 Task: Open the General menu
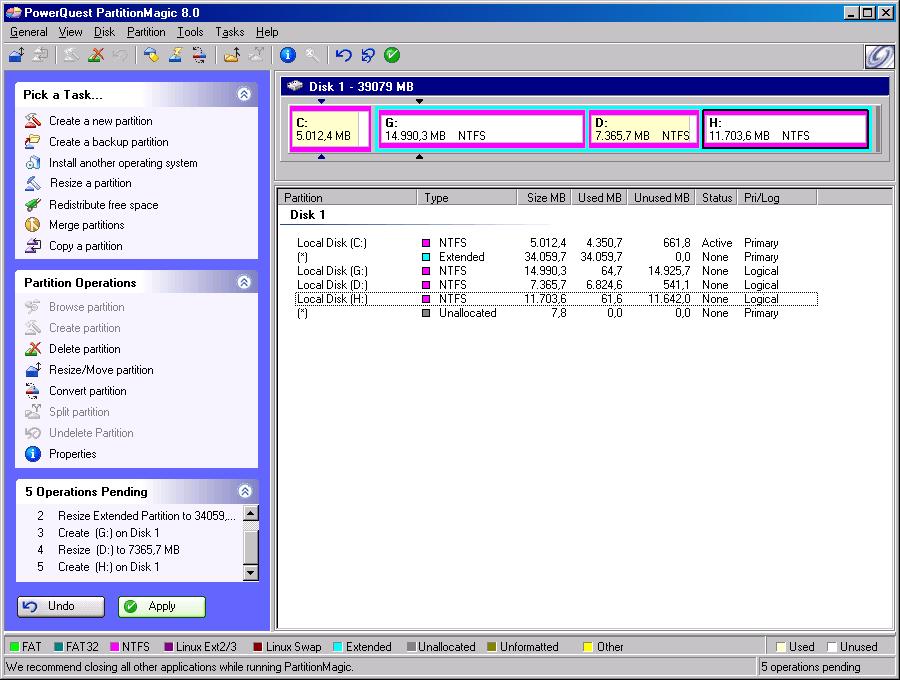coord(29,32)
